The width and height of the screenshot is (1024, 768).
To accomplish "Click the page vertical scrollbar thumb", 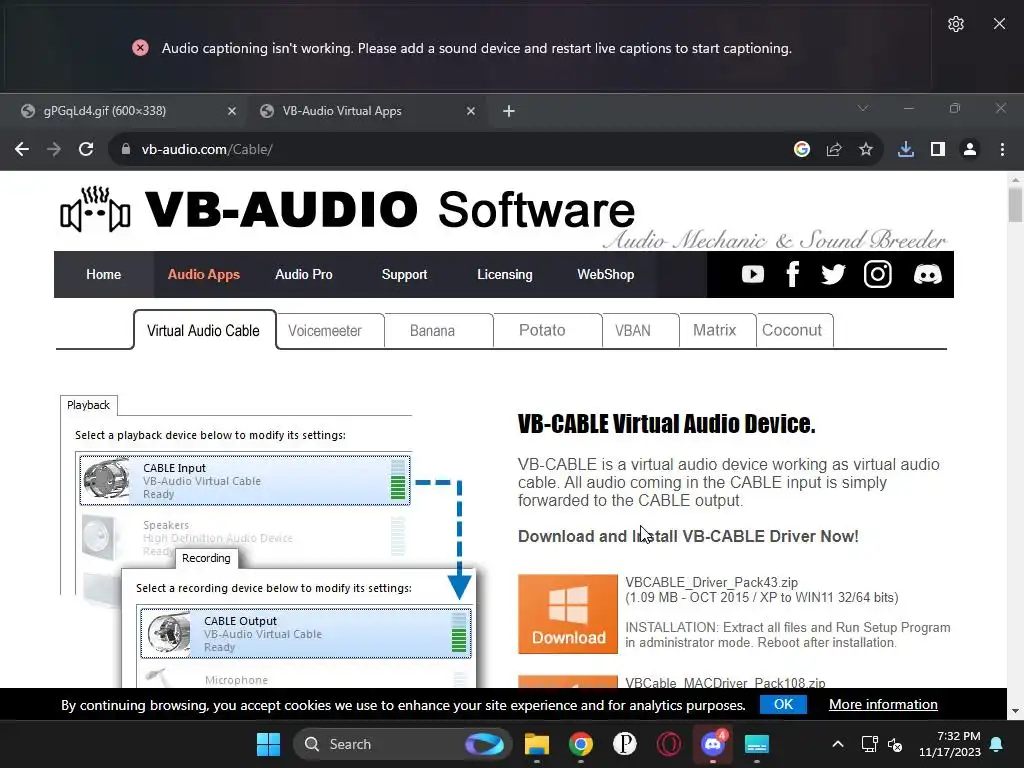I will [x=1015, y=204].
